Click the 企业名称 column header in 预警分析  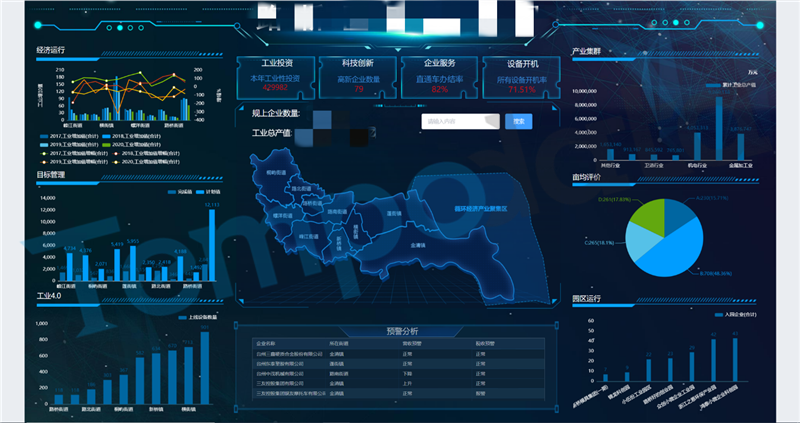tap(266, 342)
